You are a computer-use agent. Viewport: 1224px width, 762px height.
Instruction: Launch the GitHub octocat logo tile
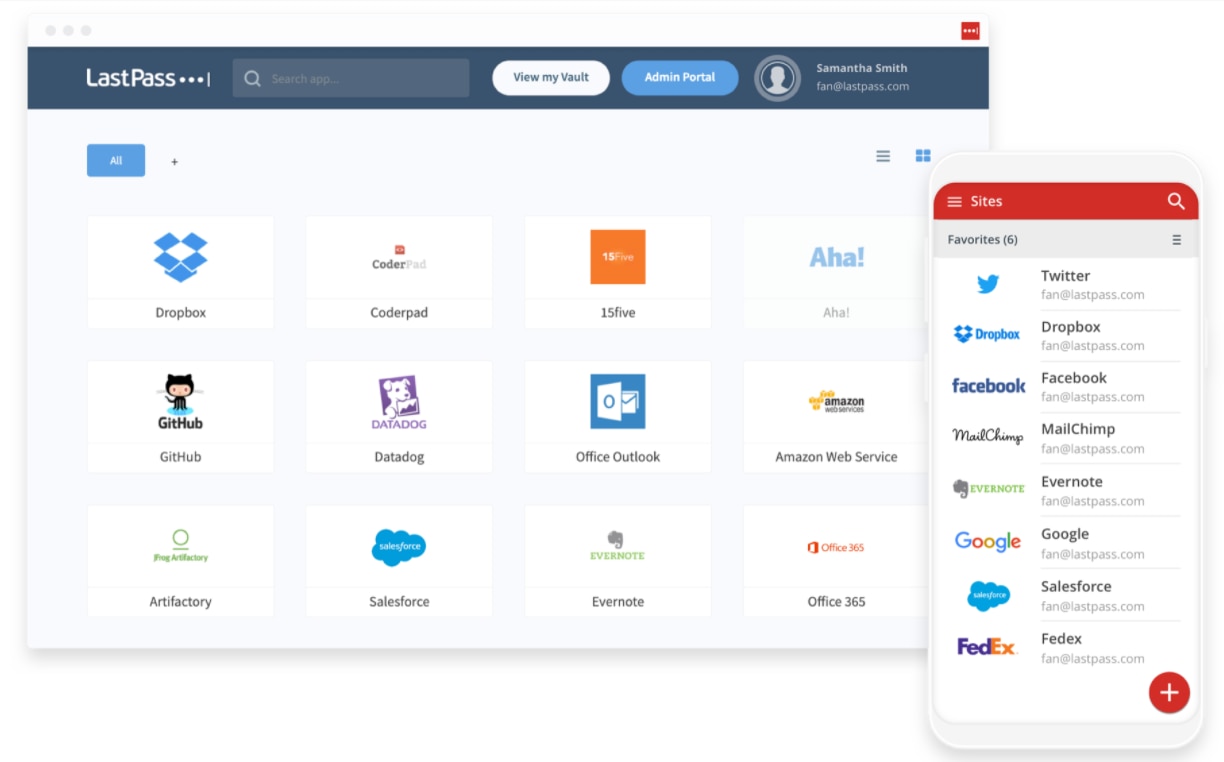(x=180, y=401)
